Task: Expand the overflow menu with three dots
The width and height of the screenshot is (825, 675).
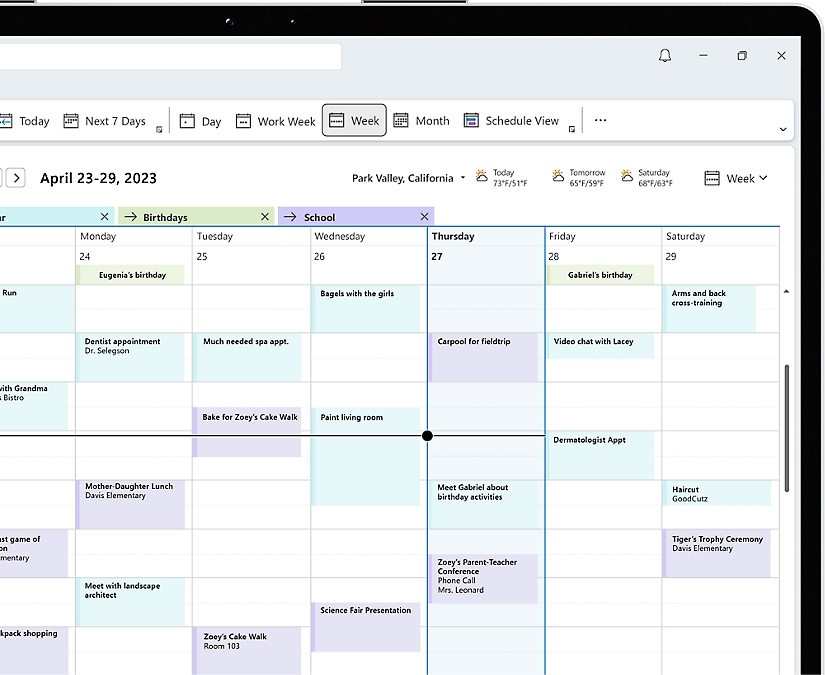Action: (599, 119)
